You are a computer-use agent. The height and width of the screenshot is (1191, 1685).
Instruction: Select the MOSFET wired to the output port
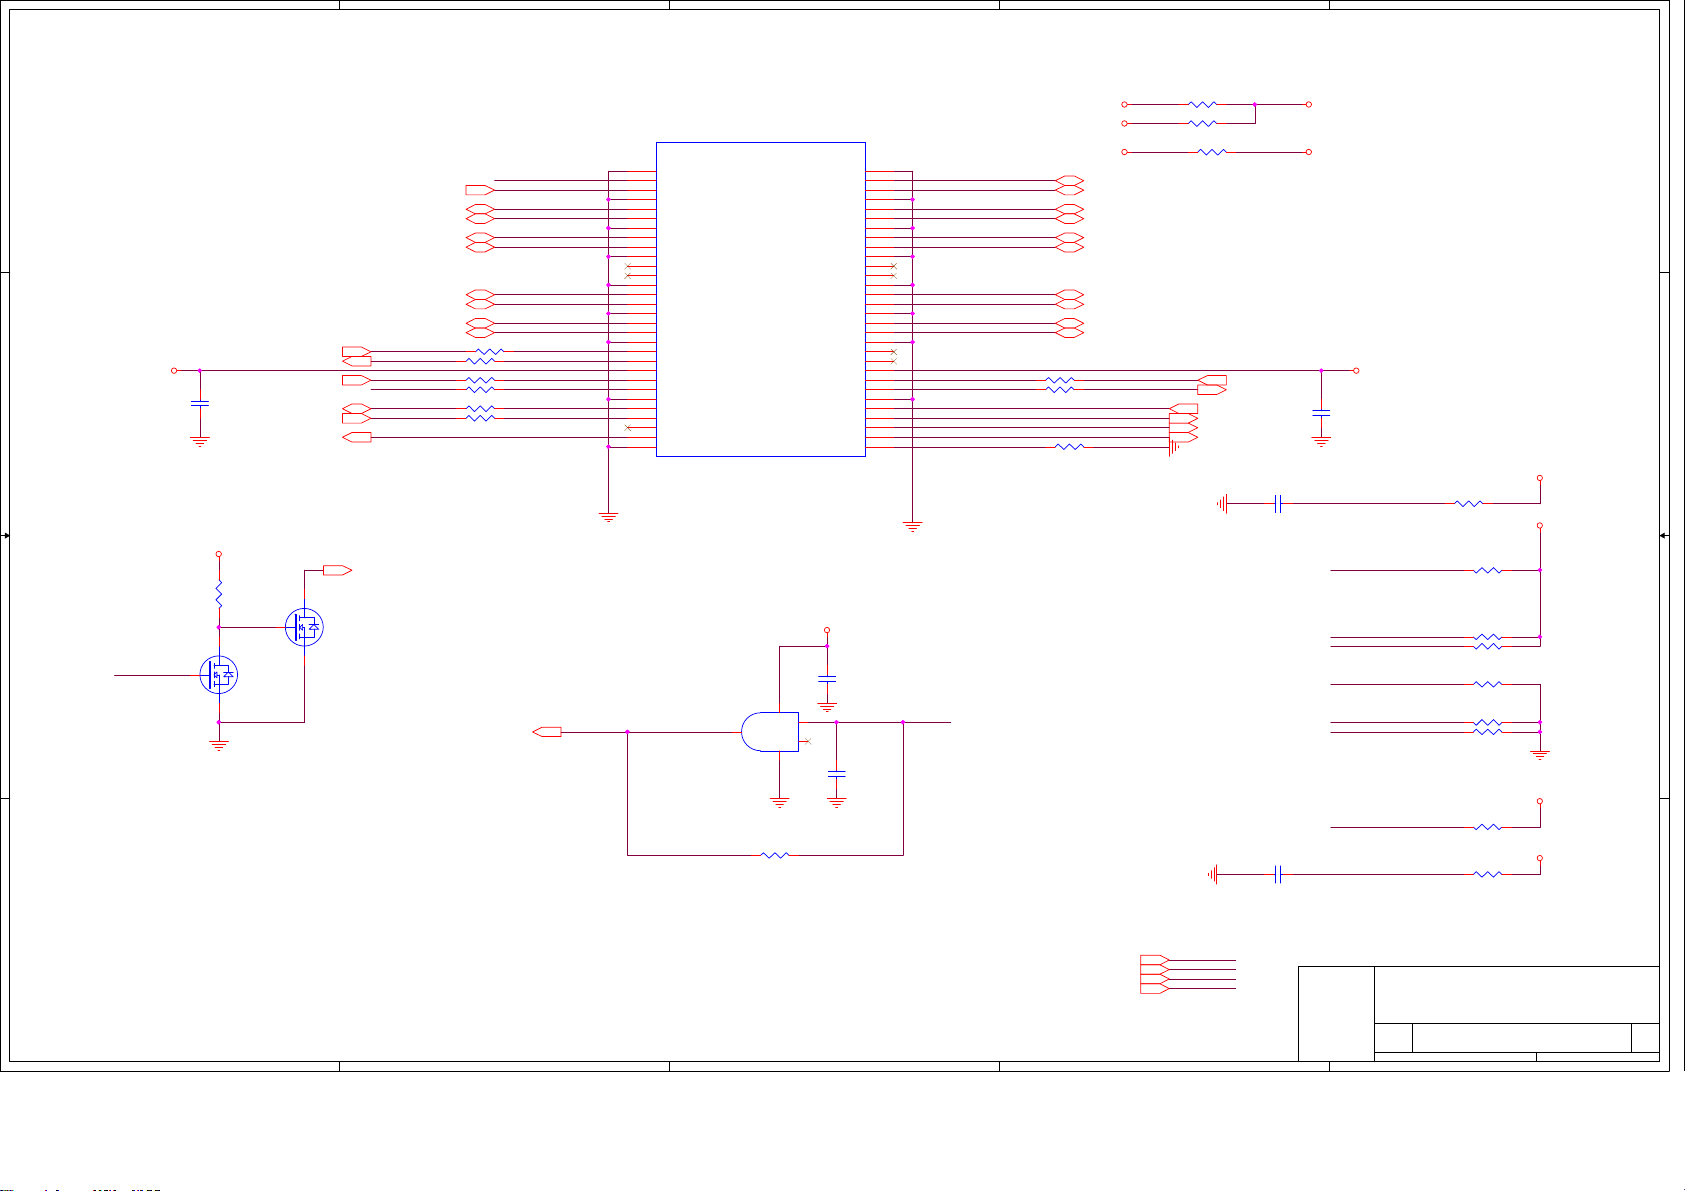[x=304, y=627]
